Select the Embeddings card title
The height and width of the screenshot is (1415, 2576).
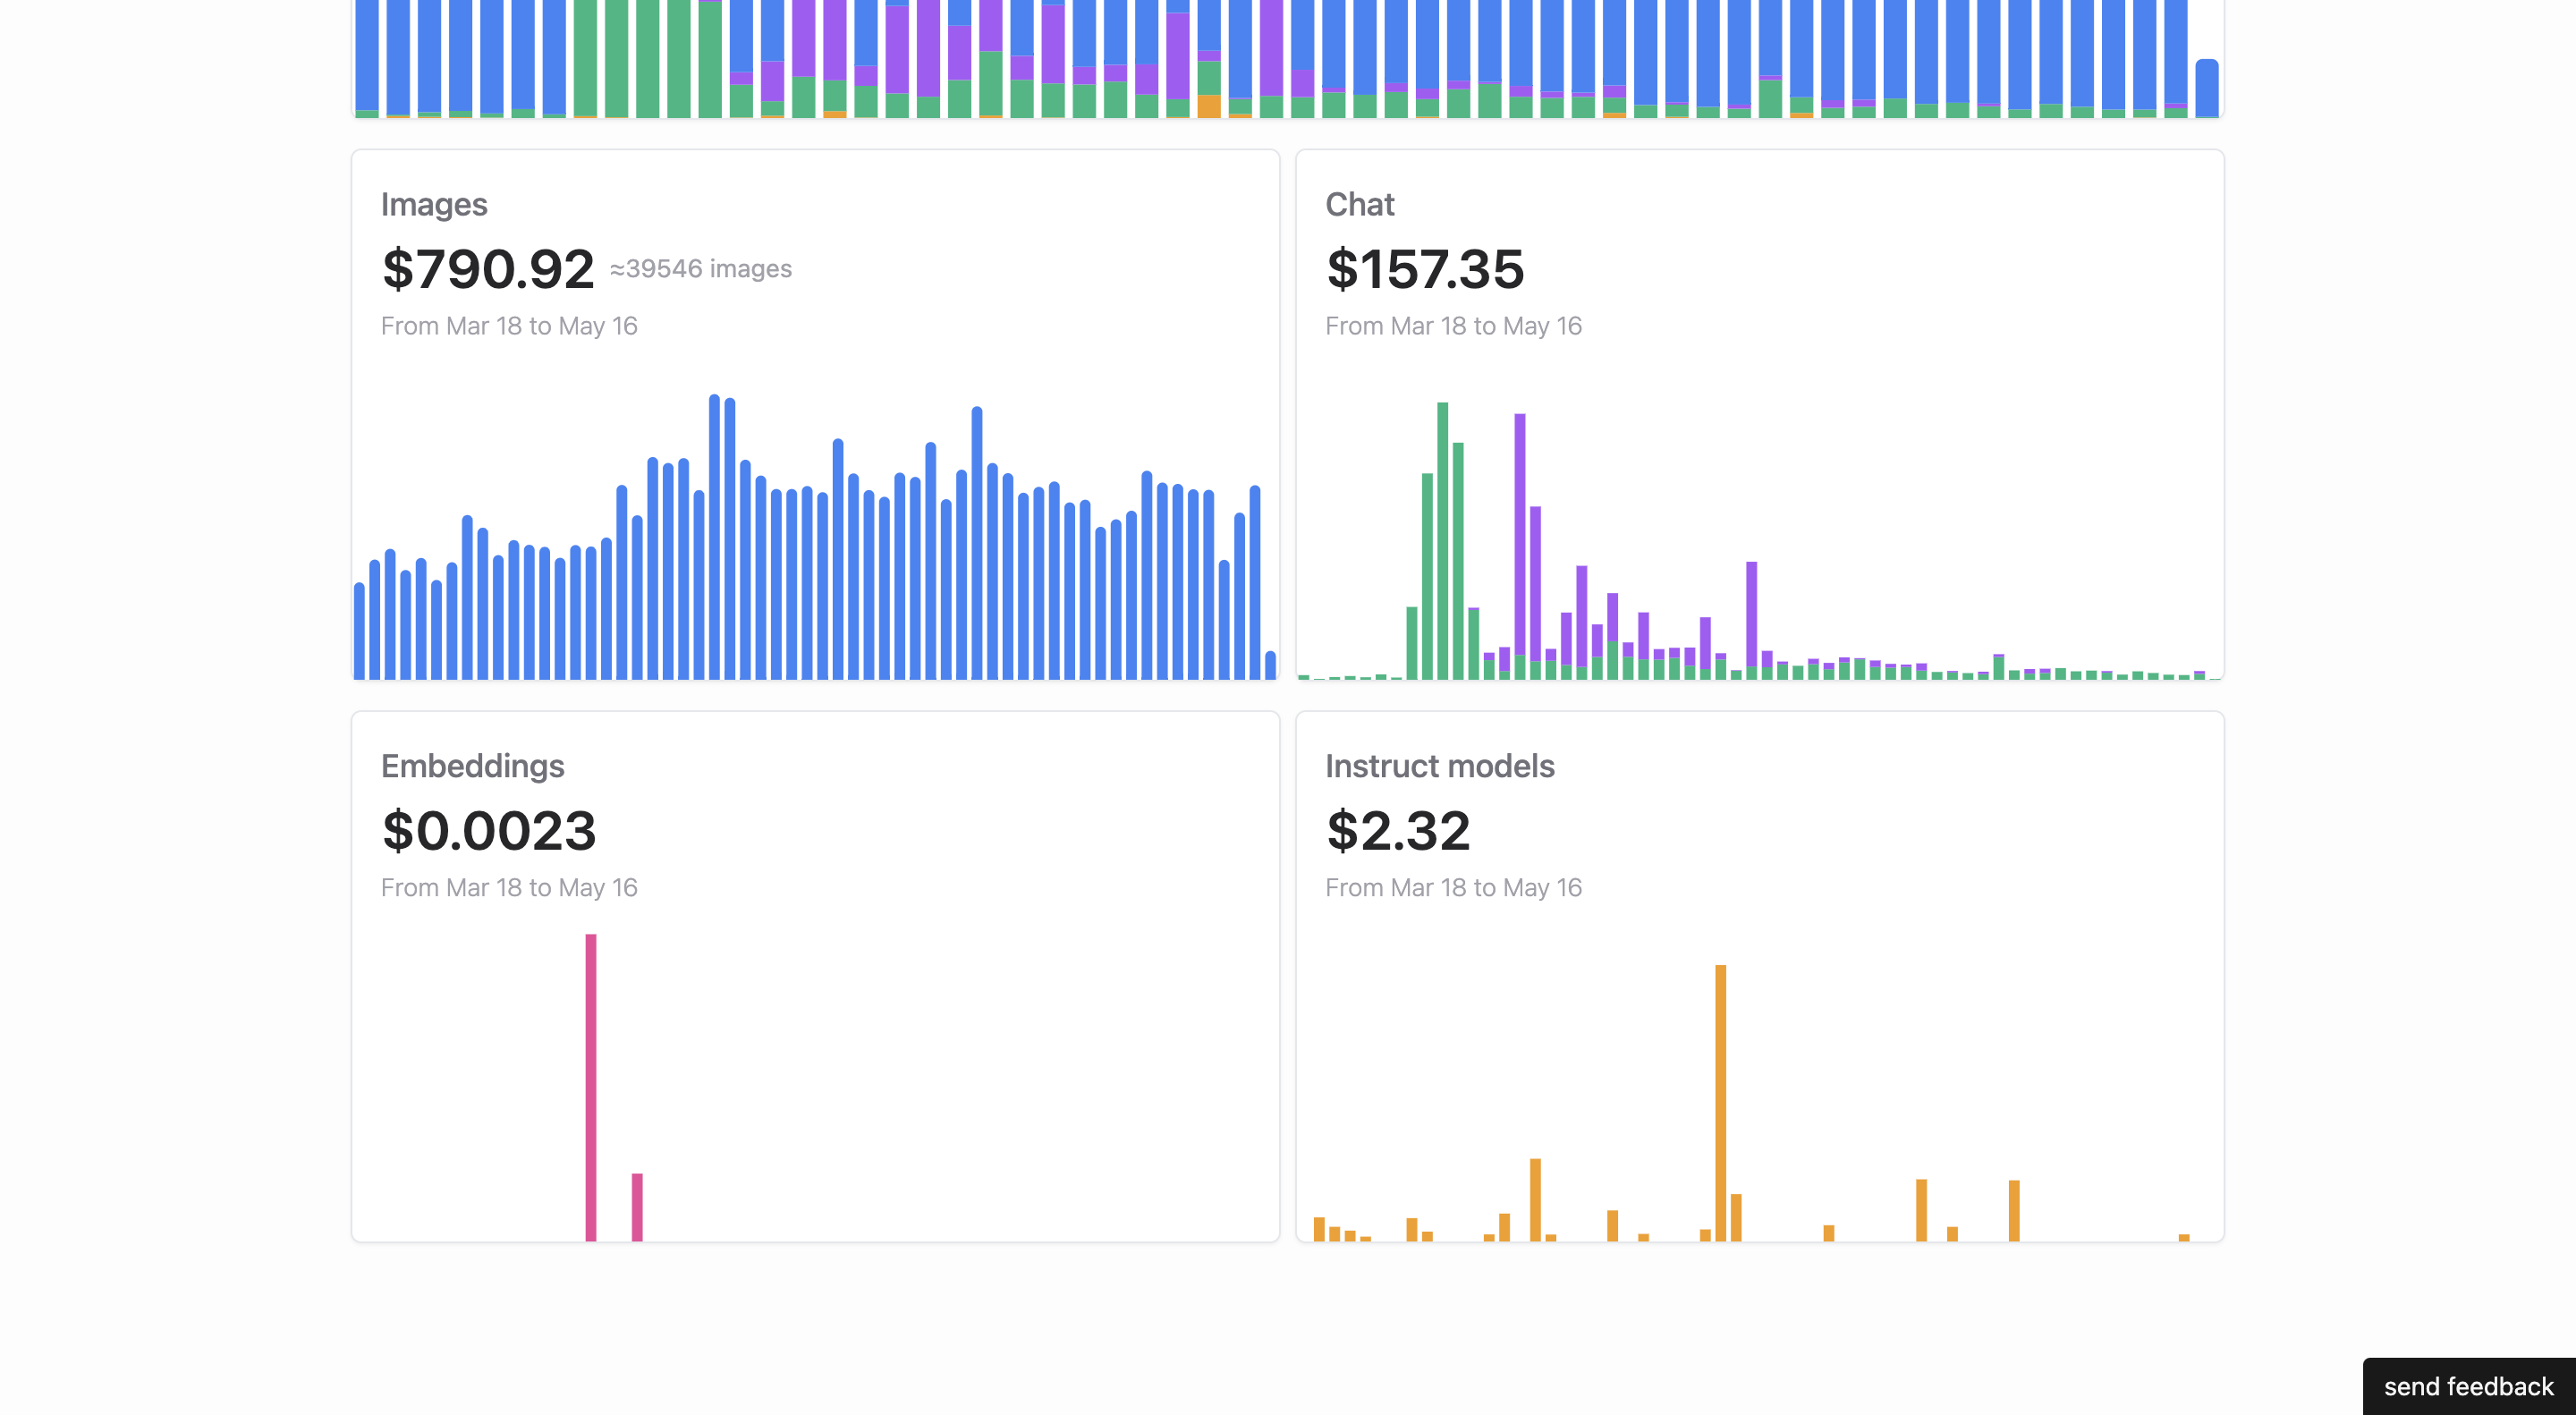[x=473, y=766]
